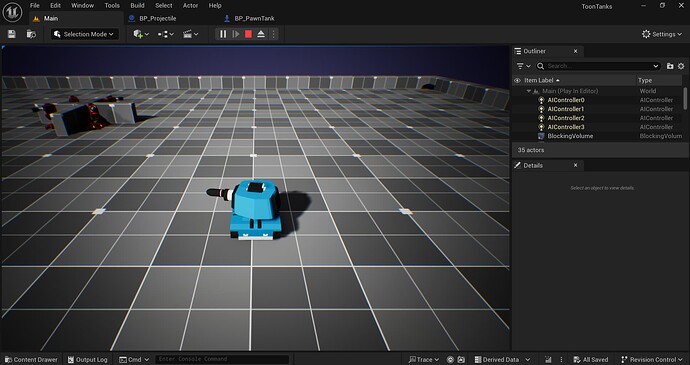The width and height of the screenshot is (690, 365).
Task: Eject from the player controller
Action: 261,34
